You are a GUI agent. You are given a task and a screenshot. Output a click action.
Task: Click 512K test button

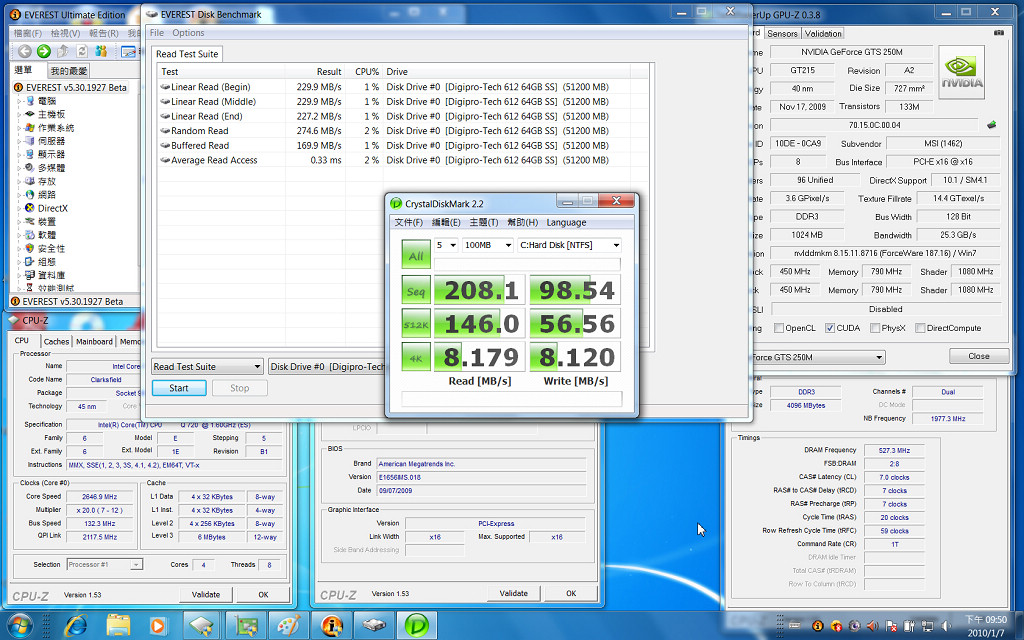(x=416, y=324)
